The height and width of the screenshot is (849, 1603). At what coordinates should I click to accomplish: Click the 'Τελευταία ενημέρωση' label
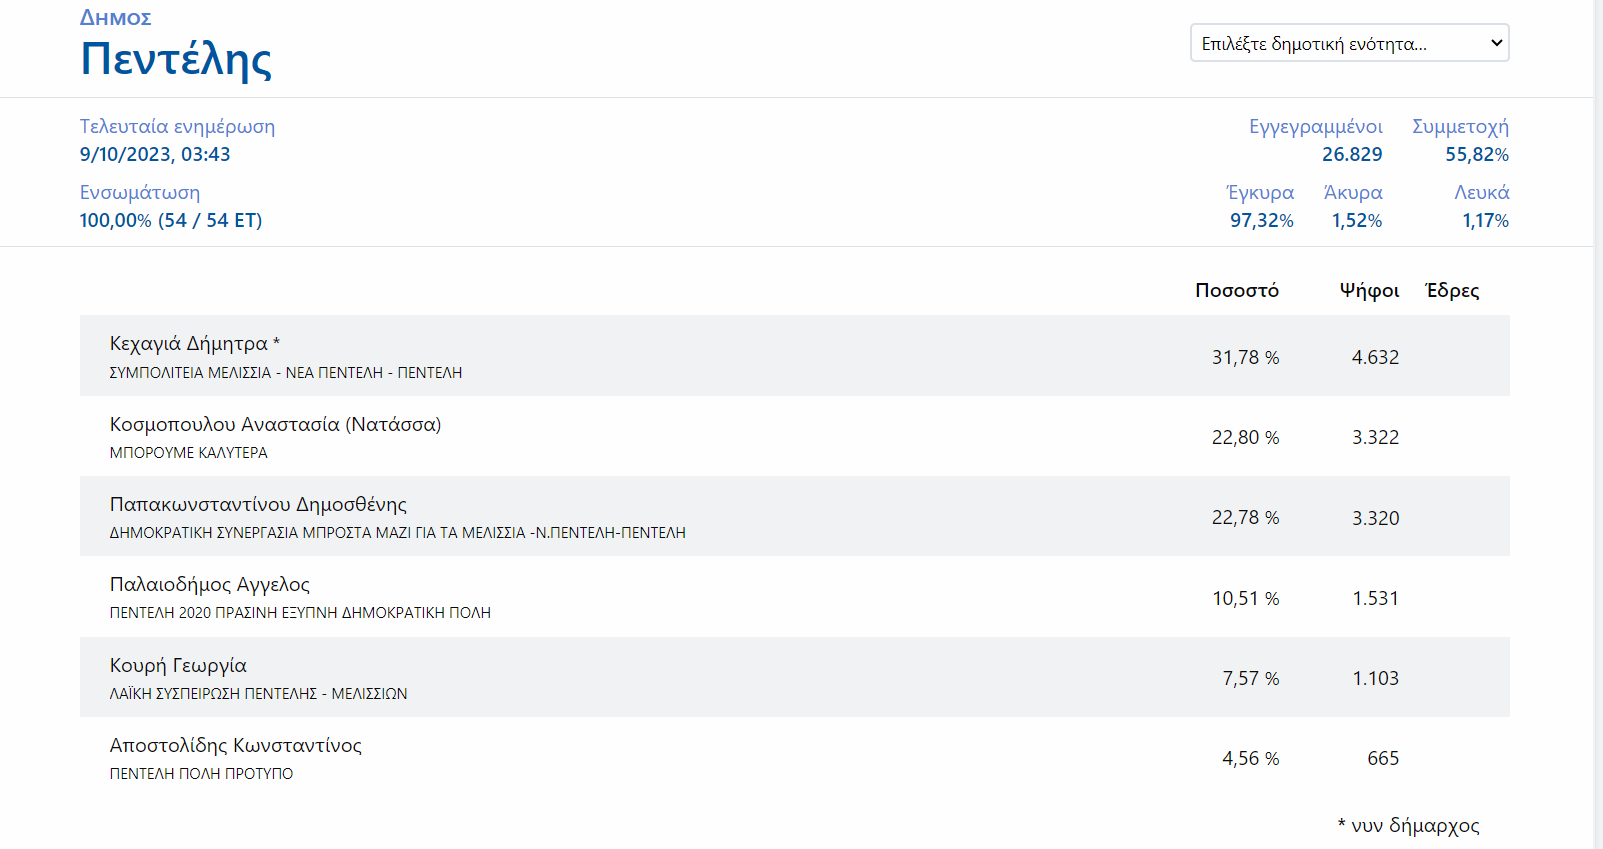point(177,127)
